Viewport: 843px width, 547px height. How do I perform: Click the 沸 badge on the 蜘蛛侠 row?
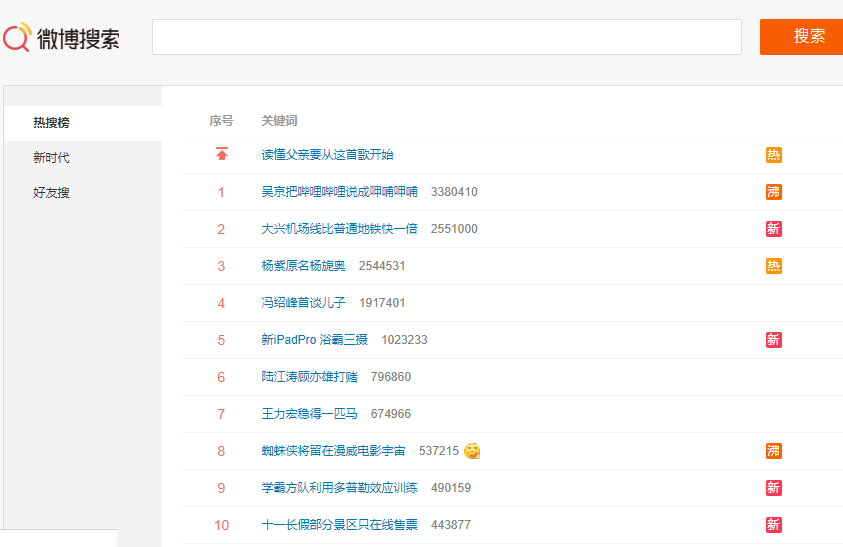[773, 451]
